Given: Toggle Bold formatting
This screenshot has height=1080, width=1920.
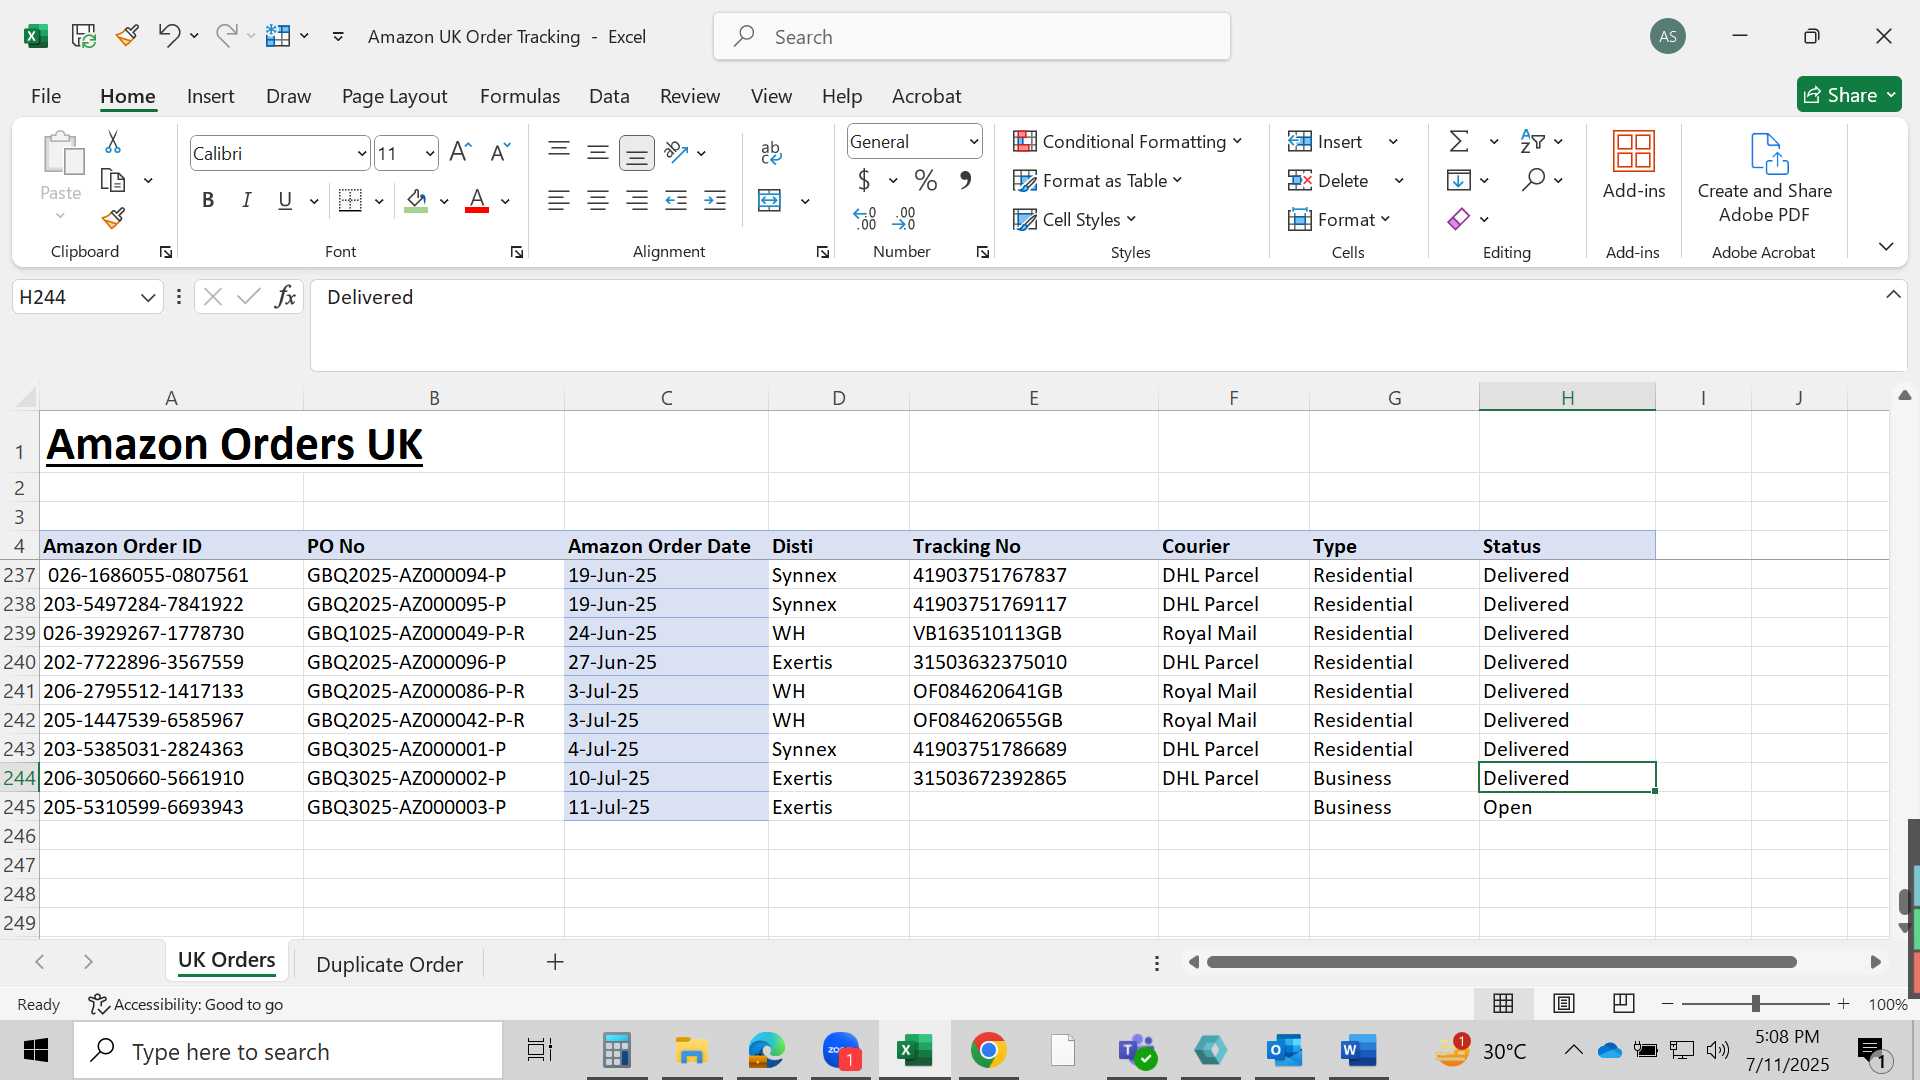Looking at the screenshot, I should point(208,200).
